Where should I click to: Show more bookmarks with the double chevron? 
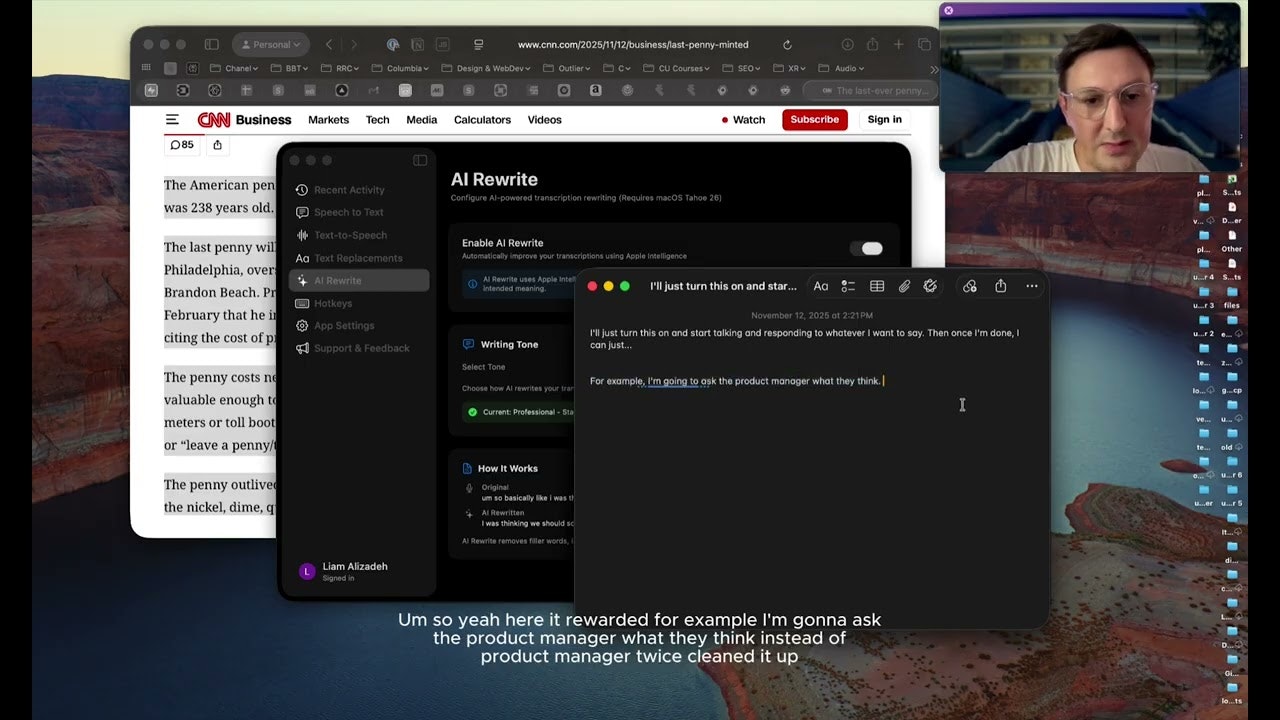pyautogui.click(x=934, y=69)
